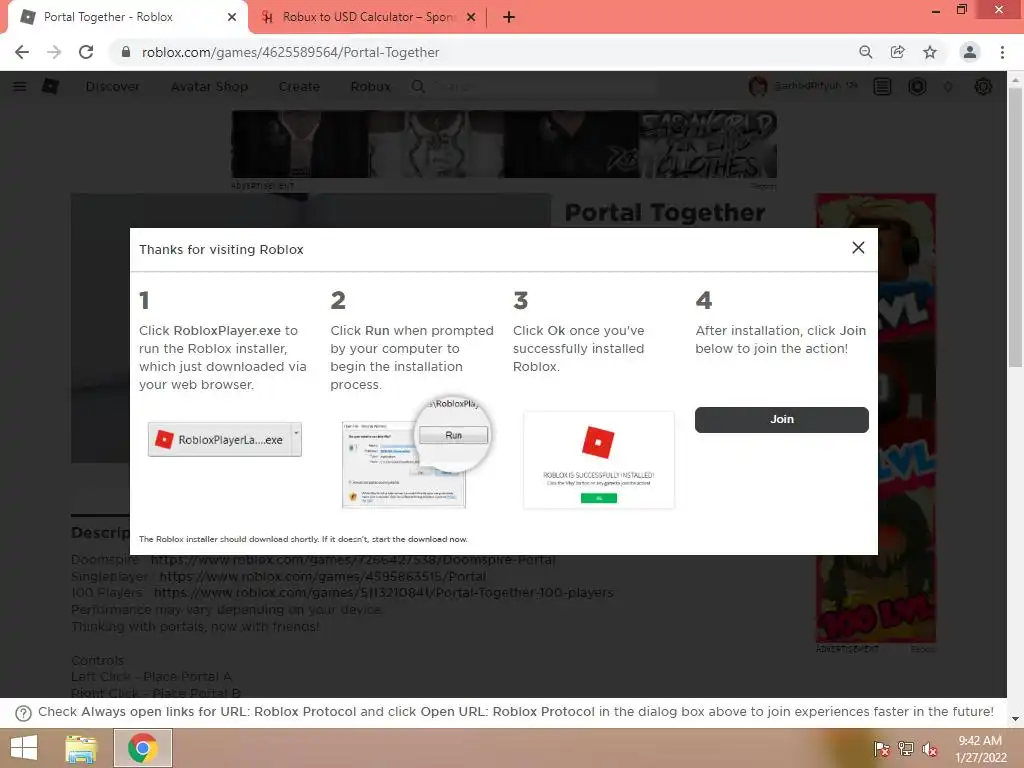Open the Create menu item

[299, 86]
